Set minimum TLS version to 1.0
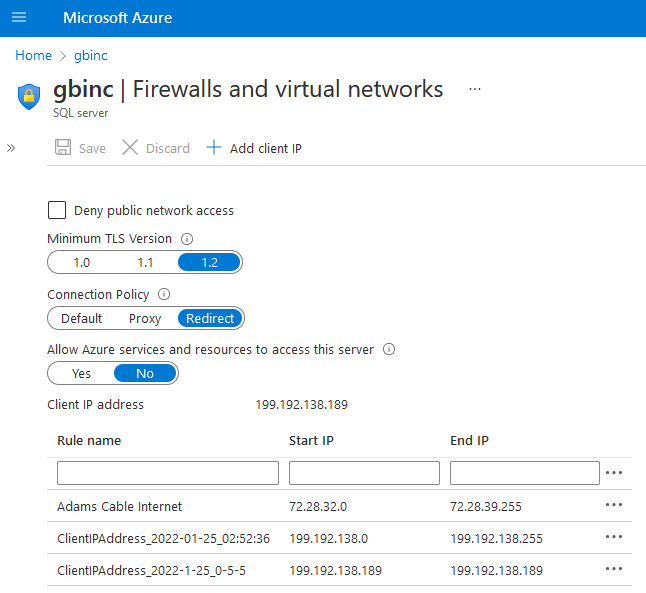Image resolution: width=646 pixels, height=593 pixels. click(82, 263)
